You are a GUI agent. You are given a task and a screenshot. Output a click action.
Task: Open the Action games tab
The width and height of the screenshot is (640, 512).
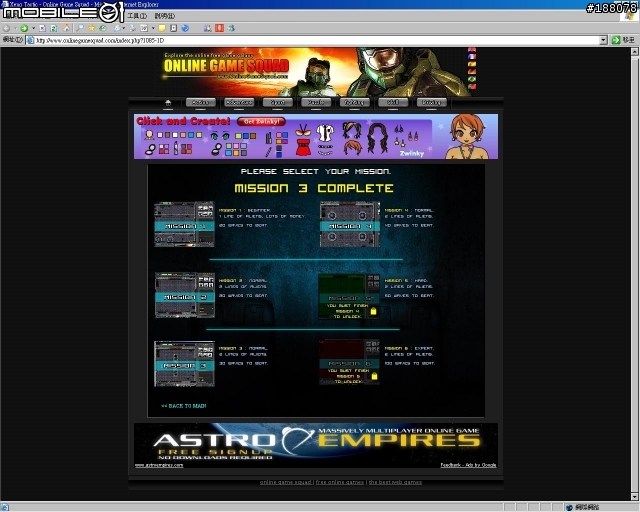(201, 102)
